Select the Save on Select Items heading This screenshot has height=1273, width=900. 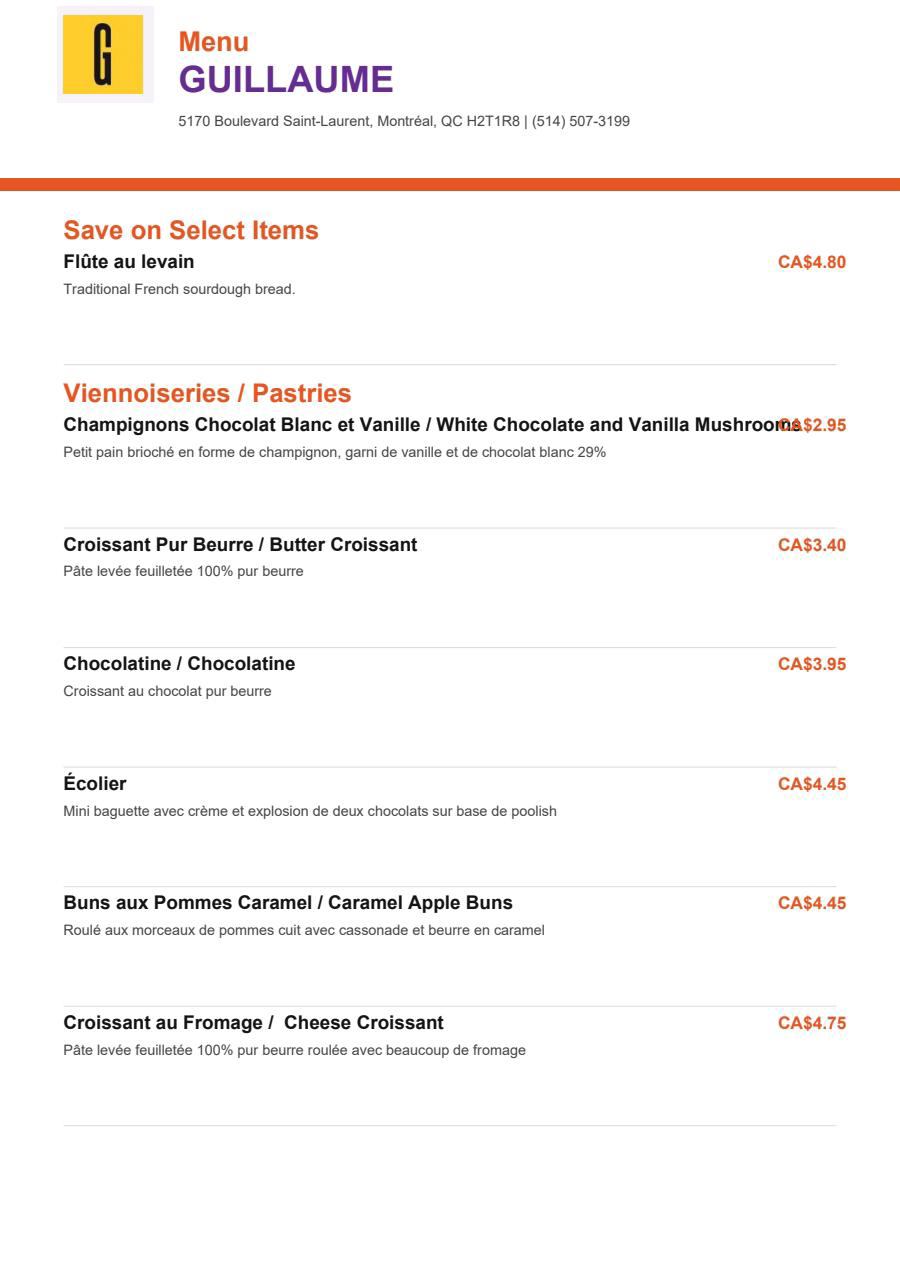click(x=191, y=230)
